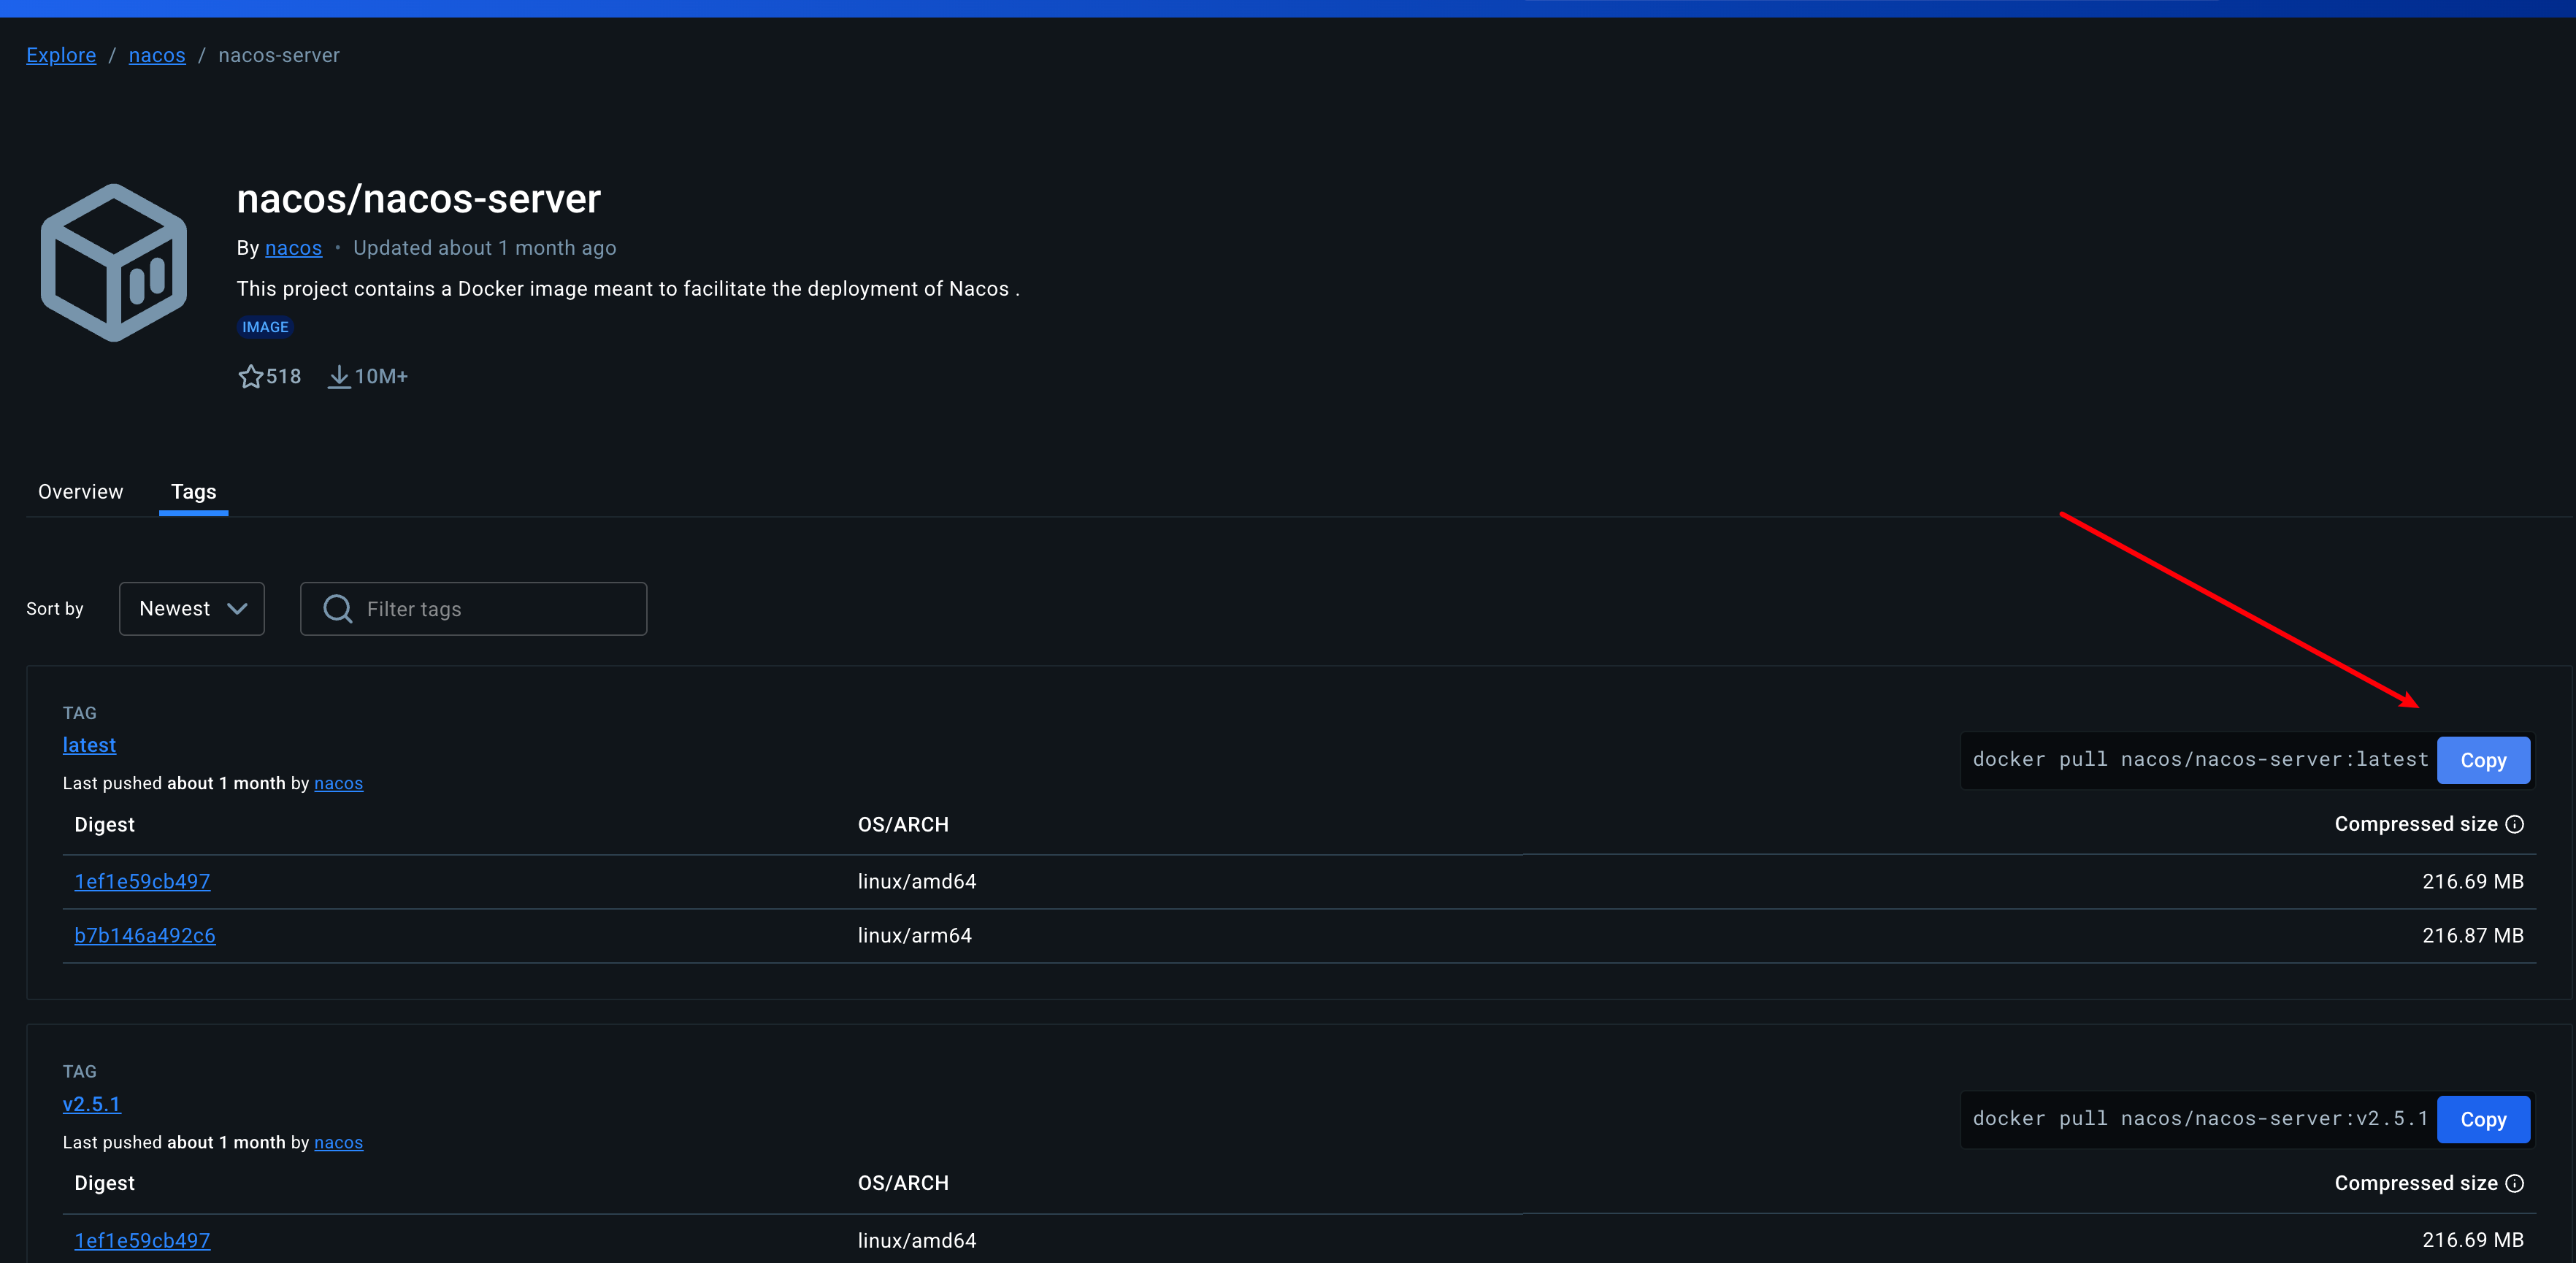Click the download icon beside 10M+
The height and width of the screenshot is (1263, 2576).
[x=339, y=377]
